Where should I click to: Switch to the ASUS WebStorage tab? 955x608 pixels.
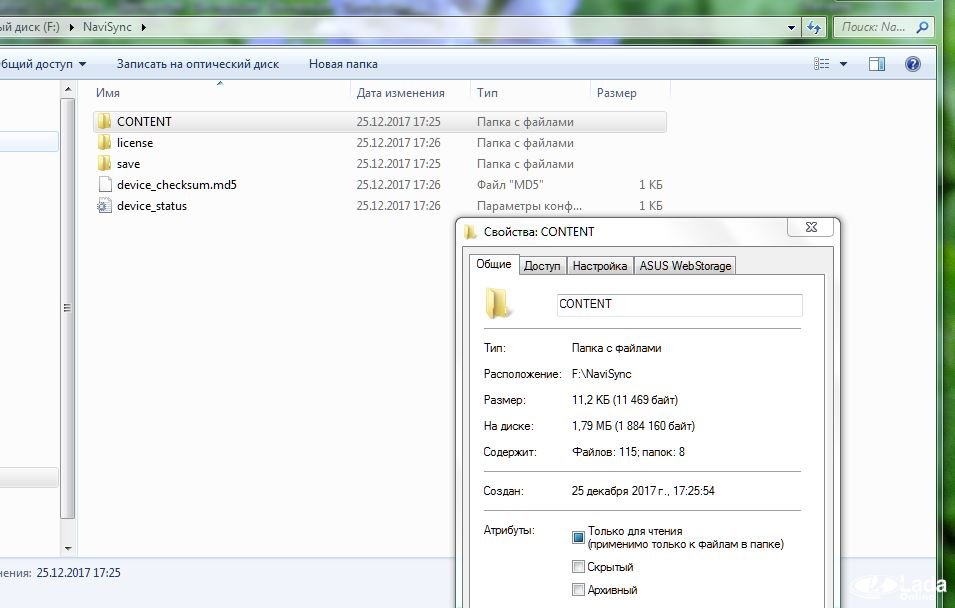coord(686,266)
